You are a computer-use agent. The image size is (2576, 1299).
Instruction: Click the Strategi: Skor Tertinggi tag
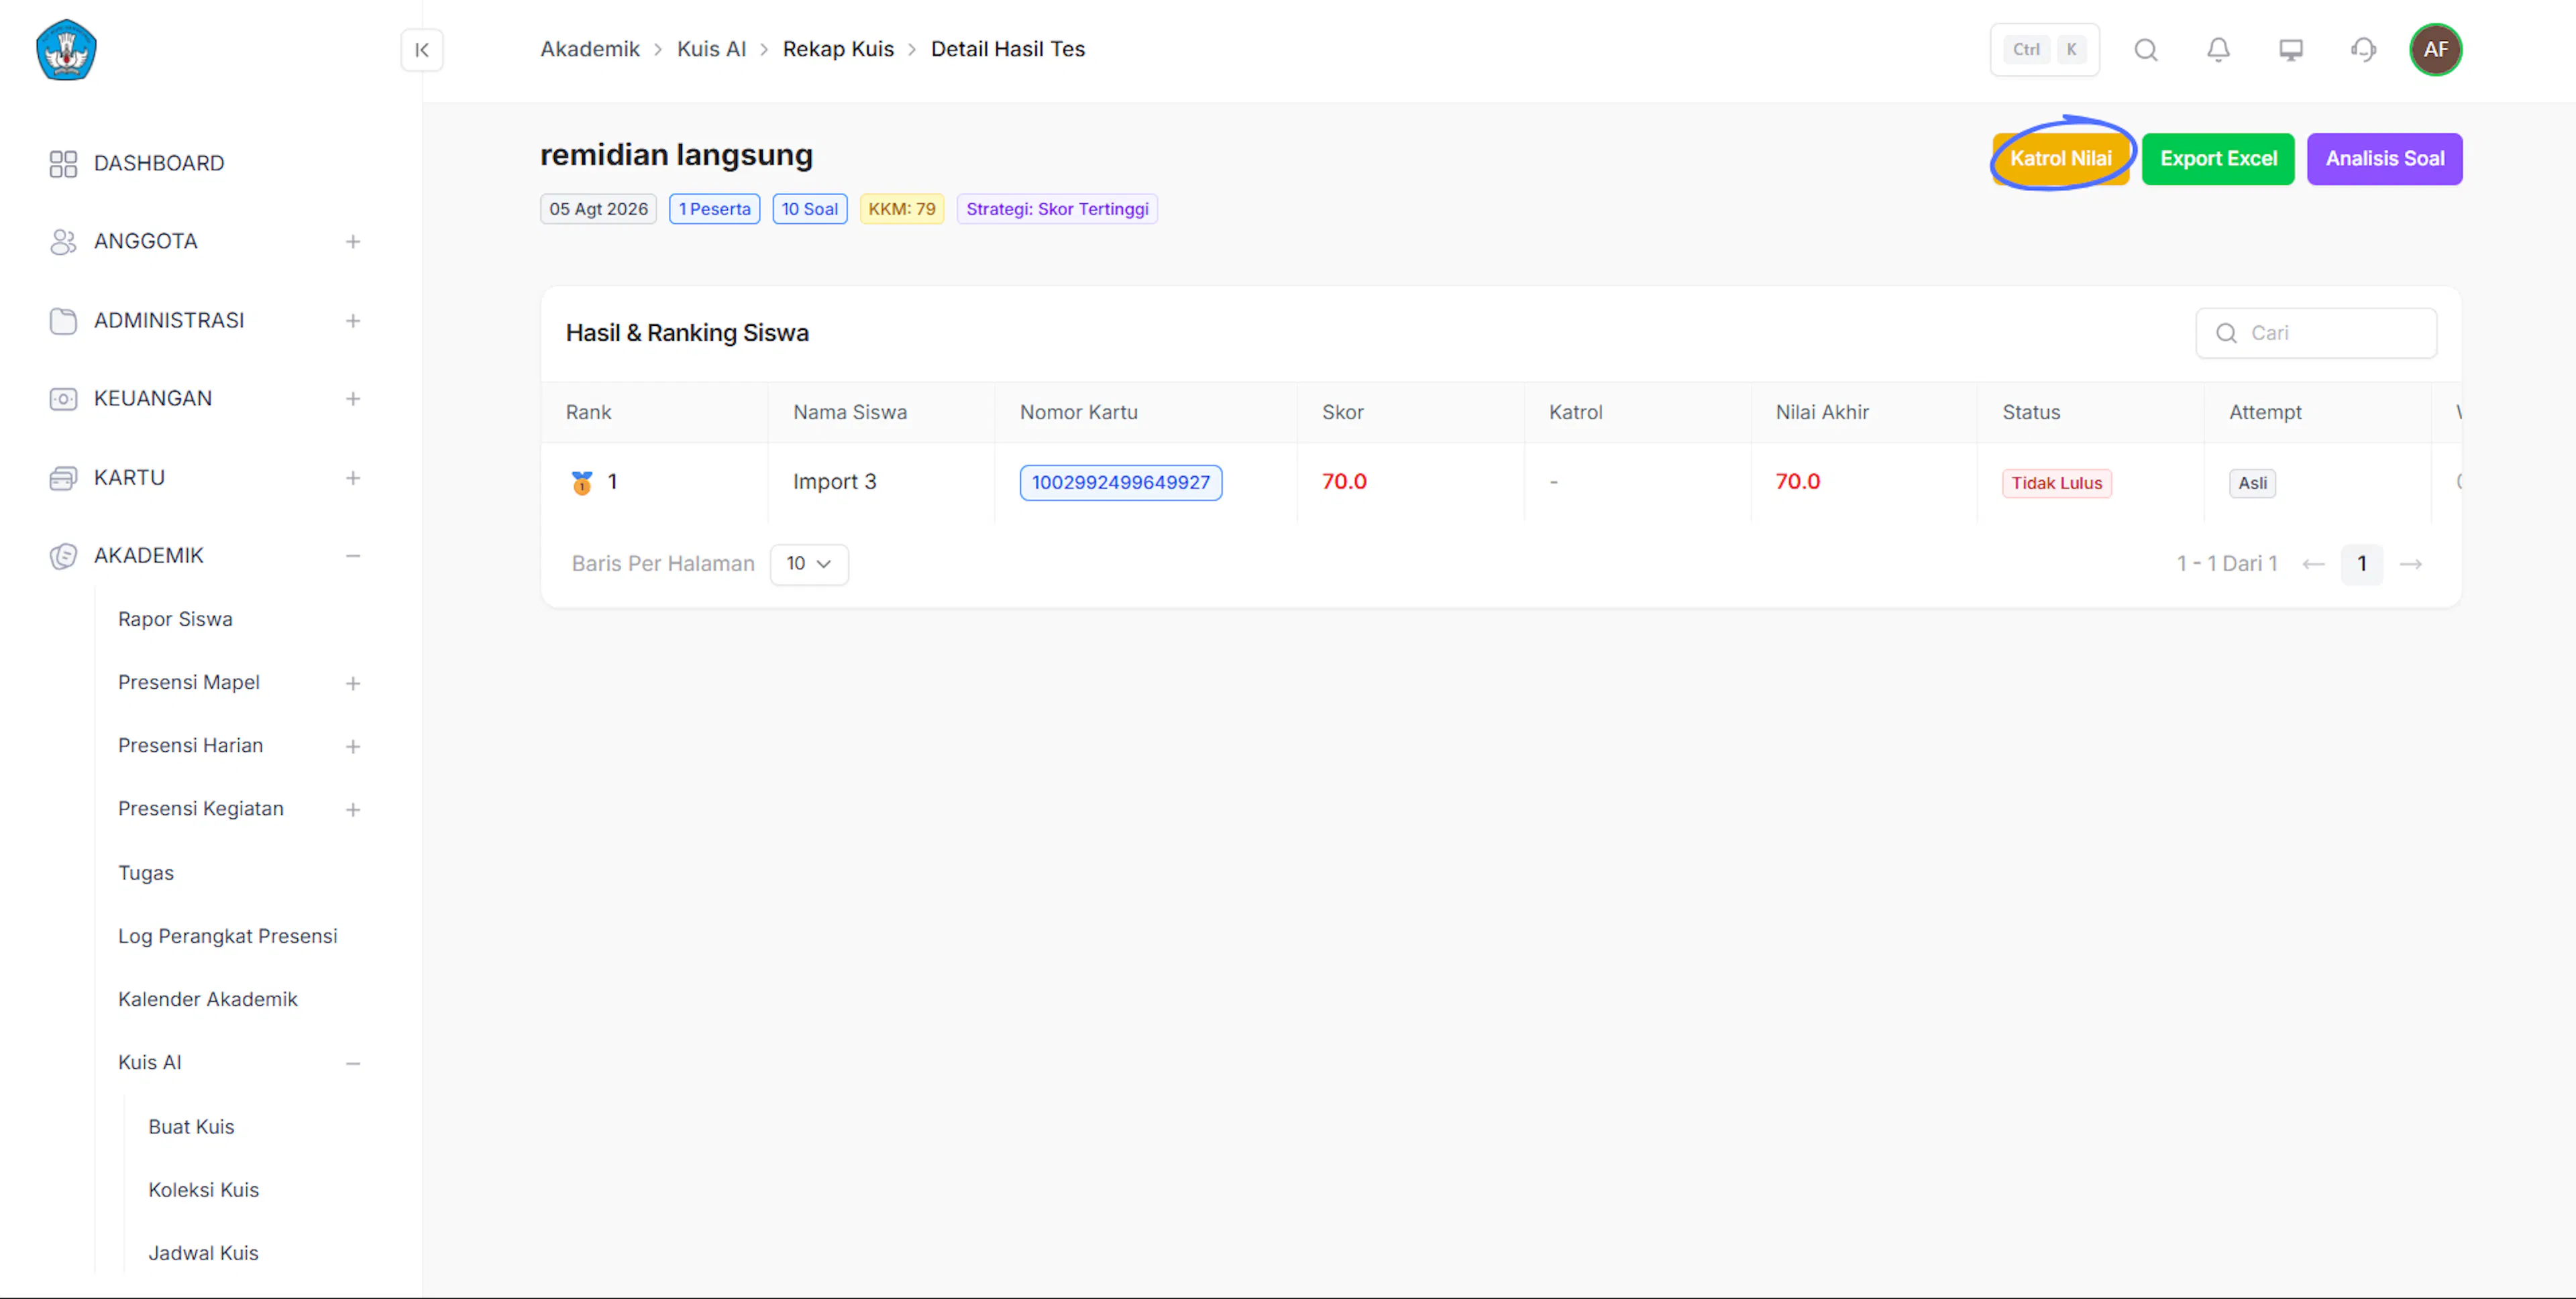[1057, 210]
